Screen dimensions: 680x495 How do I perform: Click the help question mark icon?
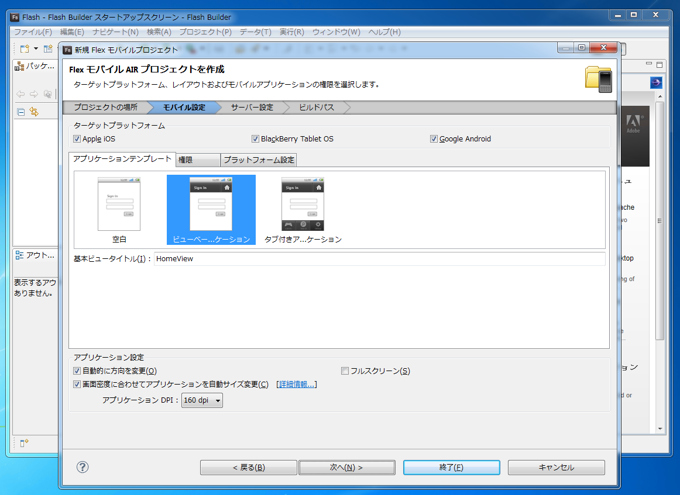point(82,467)
